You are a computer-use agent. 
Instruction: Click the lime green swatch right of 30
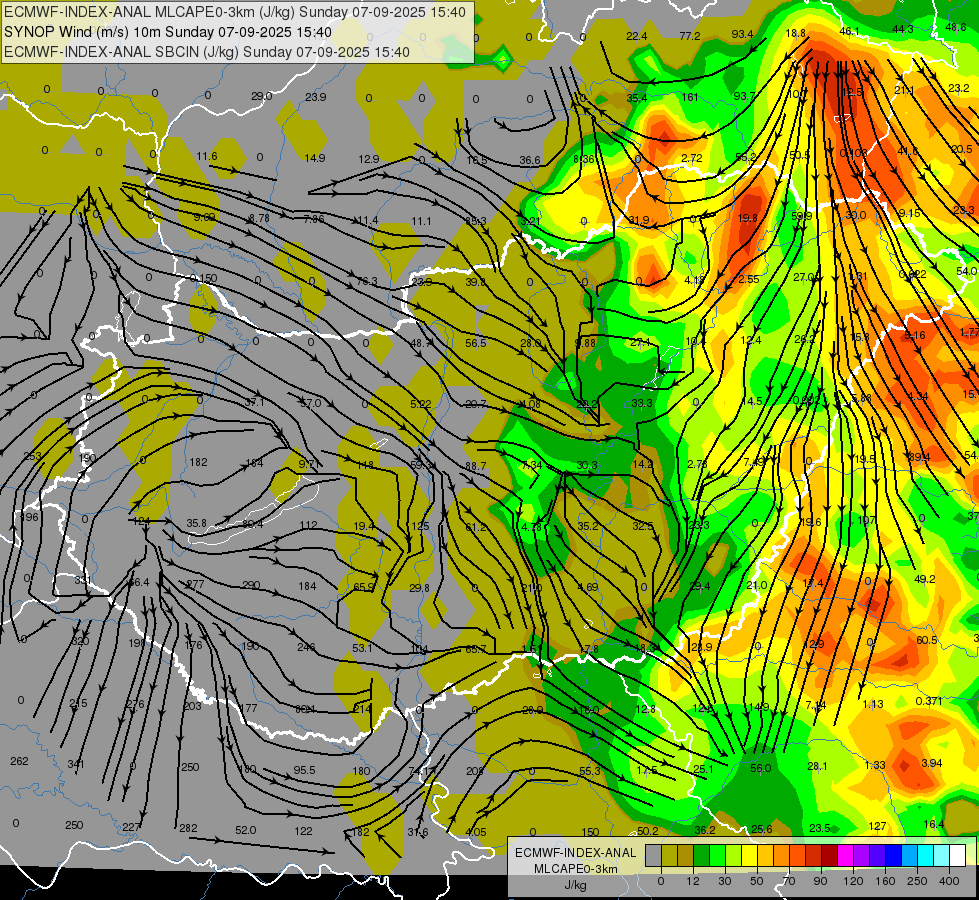tap(734, 856)
